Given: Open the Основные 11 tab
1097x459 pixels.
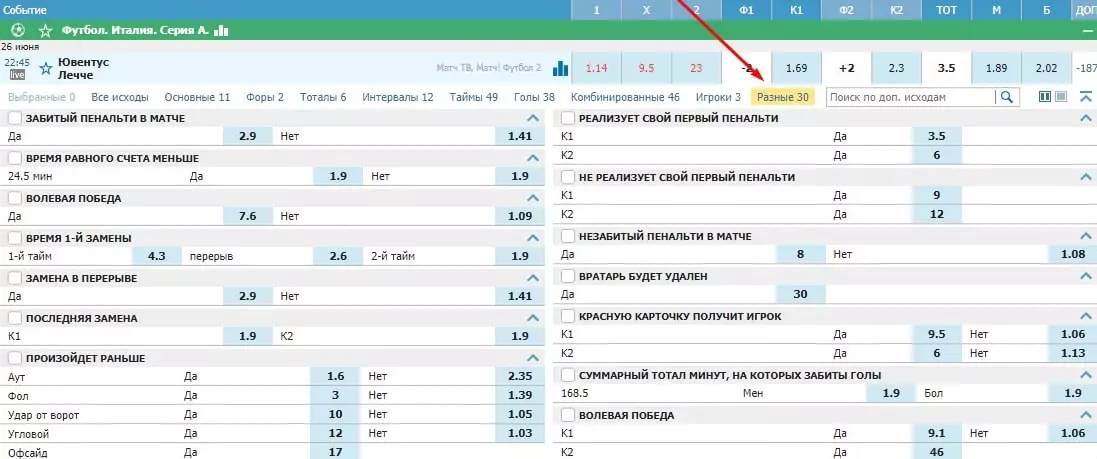Looking at the screenshot, I should [197, 97].
